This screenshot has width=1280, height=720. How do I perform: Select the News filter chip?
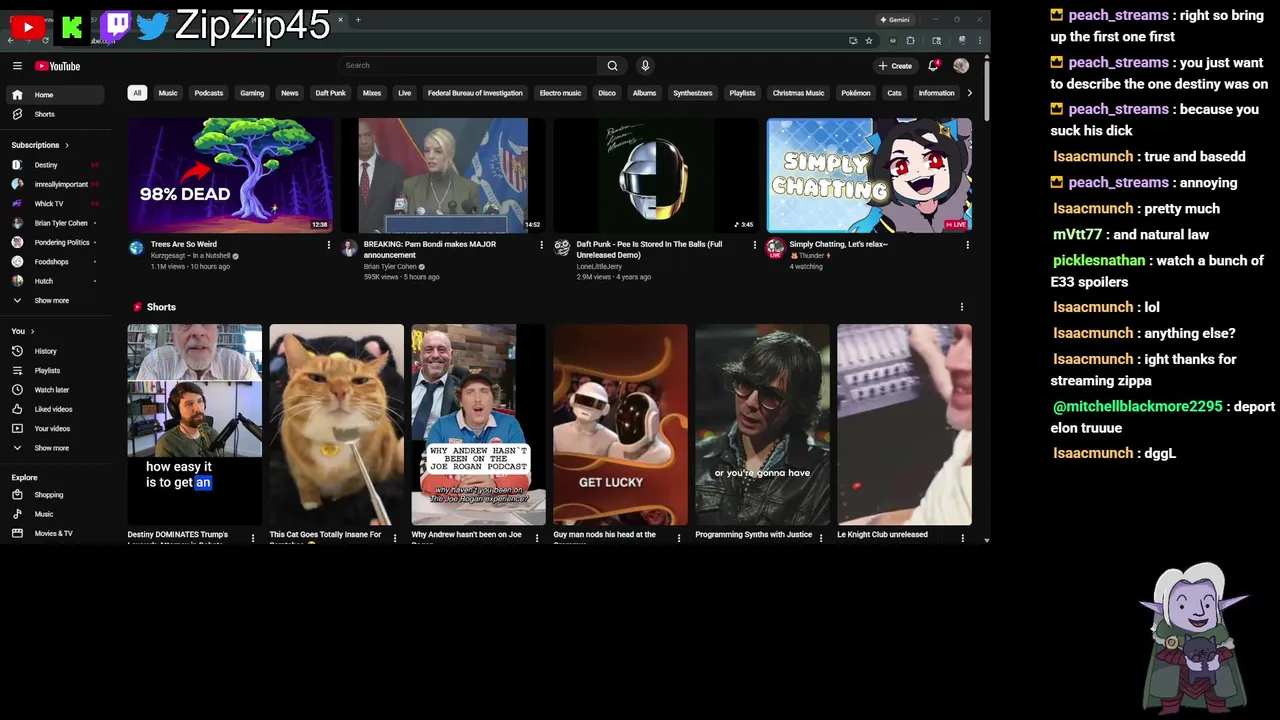click(x=290, y=93)
